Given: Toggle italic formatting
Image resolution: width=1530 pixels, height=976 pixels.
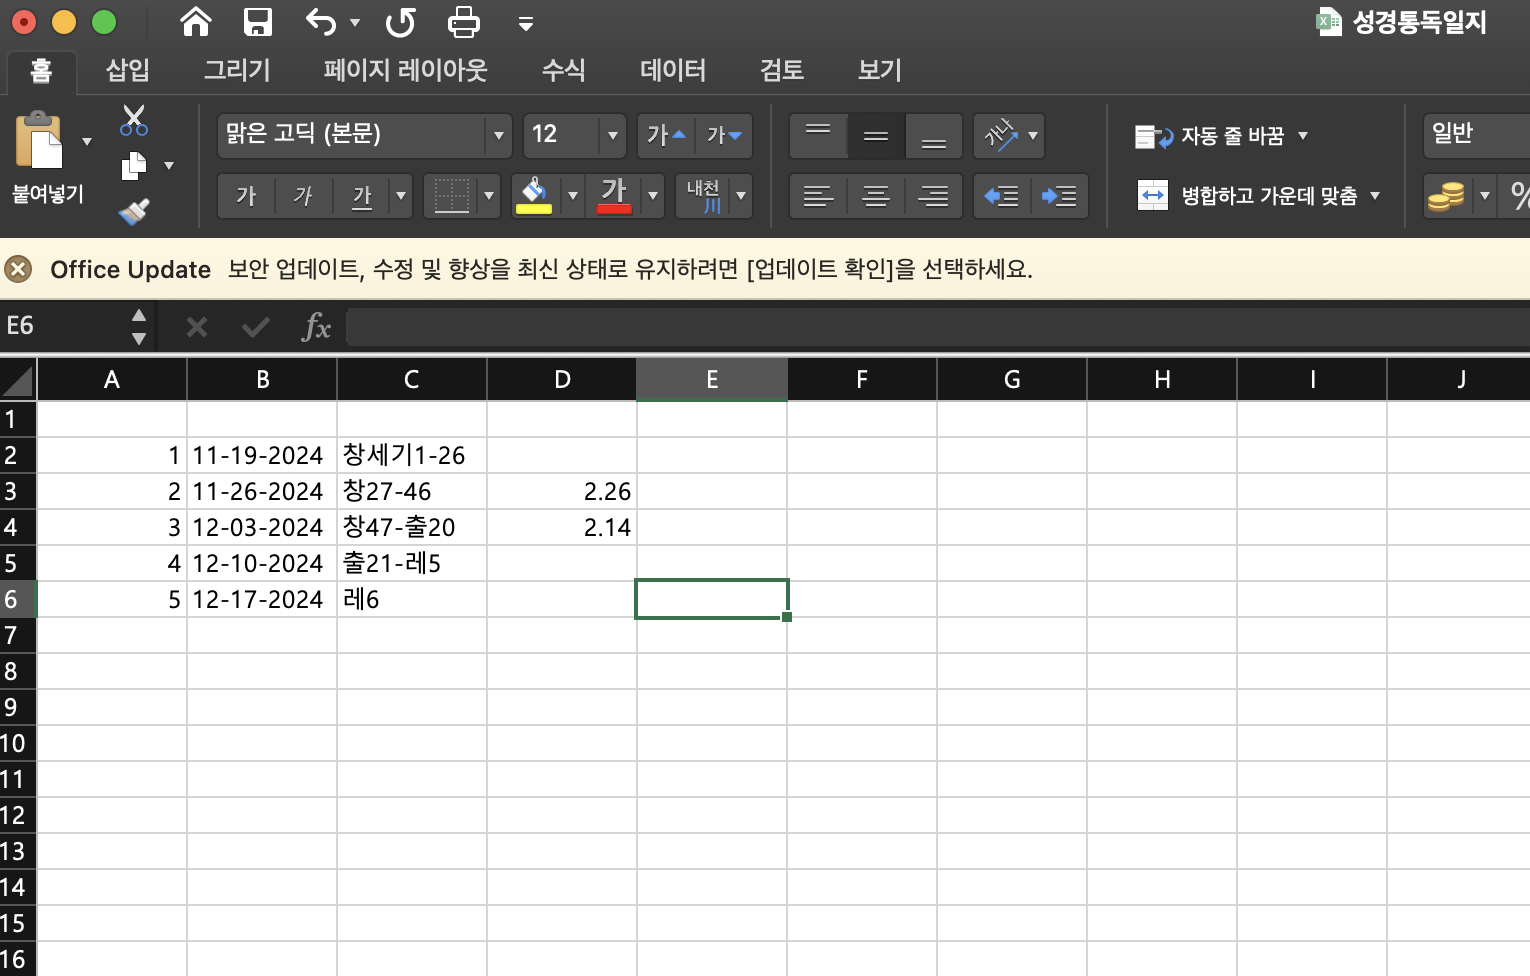Looking at the screenshot, I should pyautogui.click(x=303, y=195).
